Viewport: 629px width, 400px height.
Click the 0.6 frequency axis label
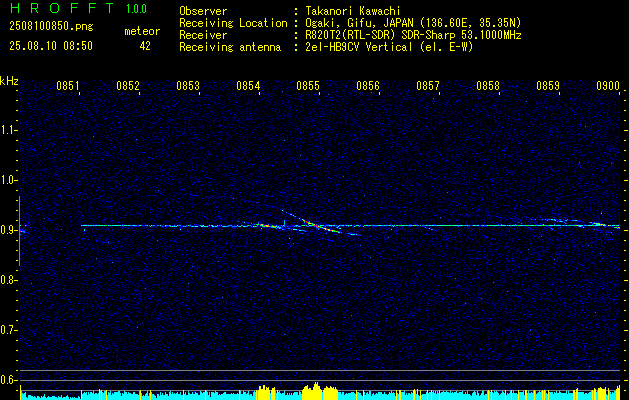click(x=8, y=380)
